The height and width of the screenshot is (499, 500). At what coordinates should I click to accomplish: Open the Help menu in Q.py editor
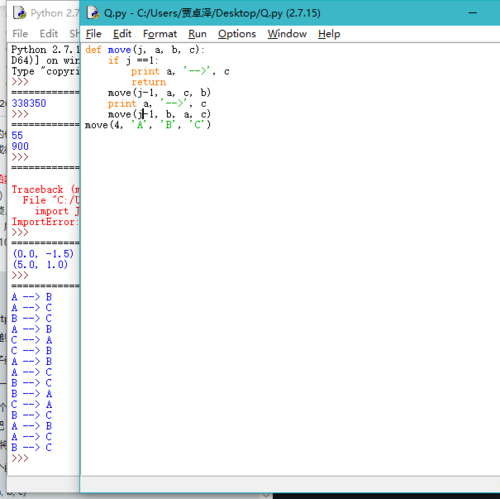[x=329, y=34]
